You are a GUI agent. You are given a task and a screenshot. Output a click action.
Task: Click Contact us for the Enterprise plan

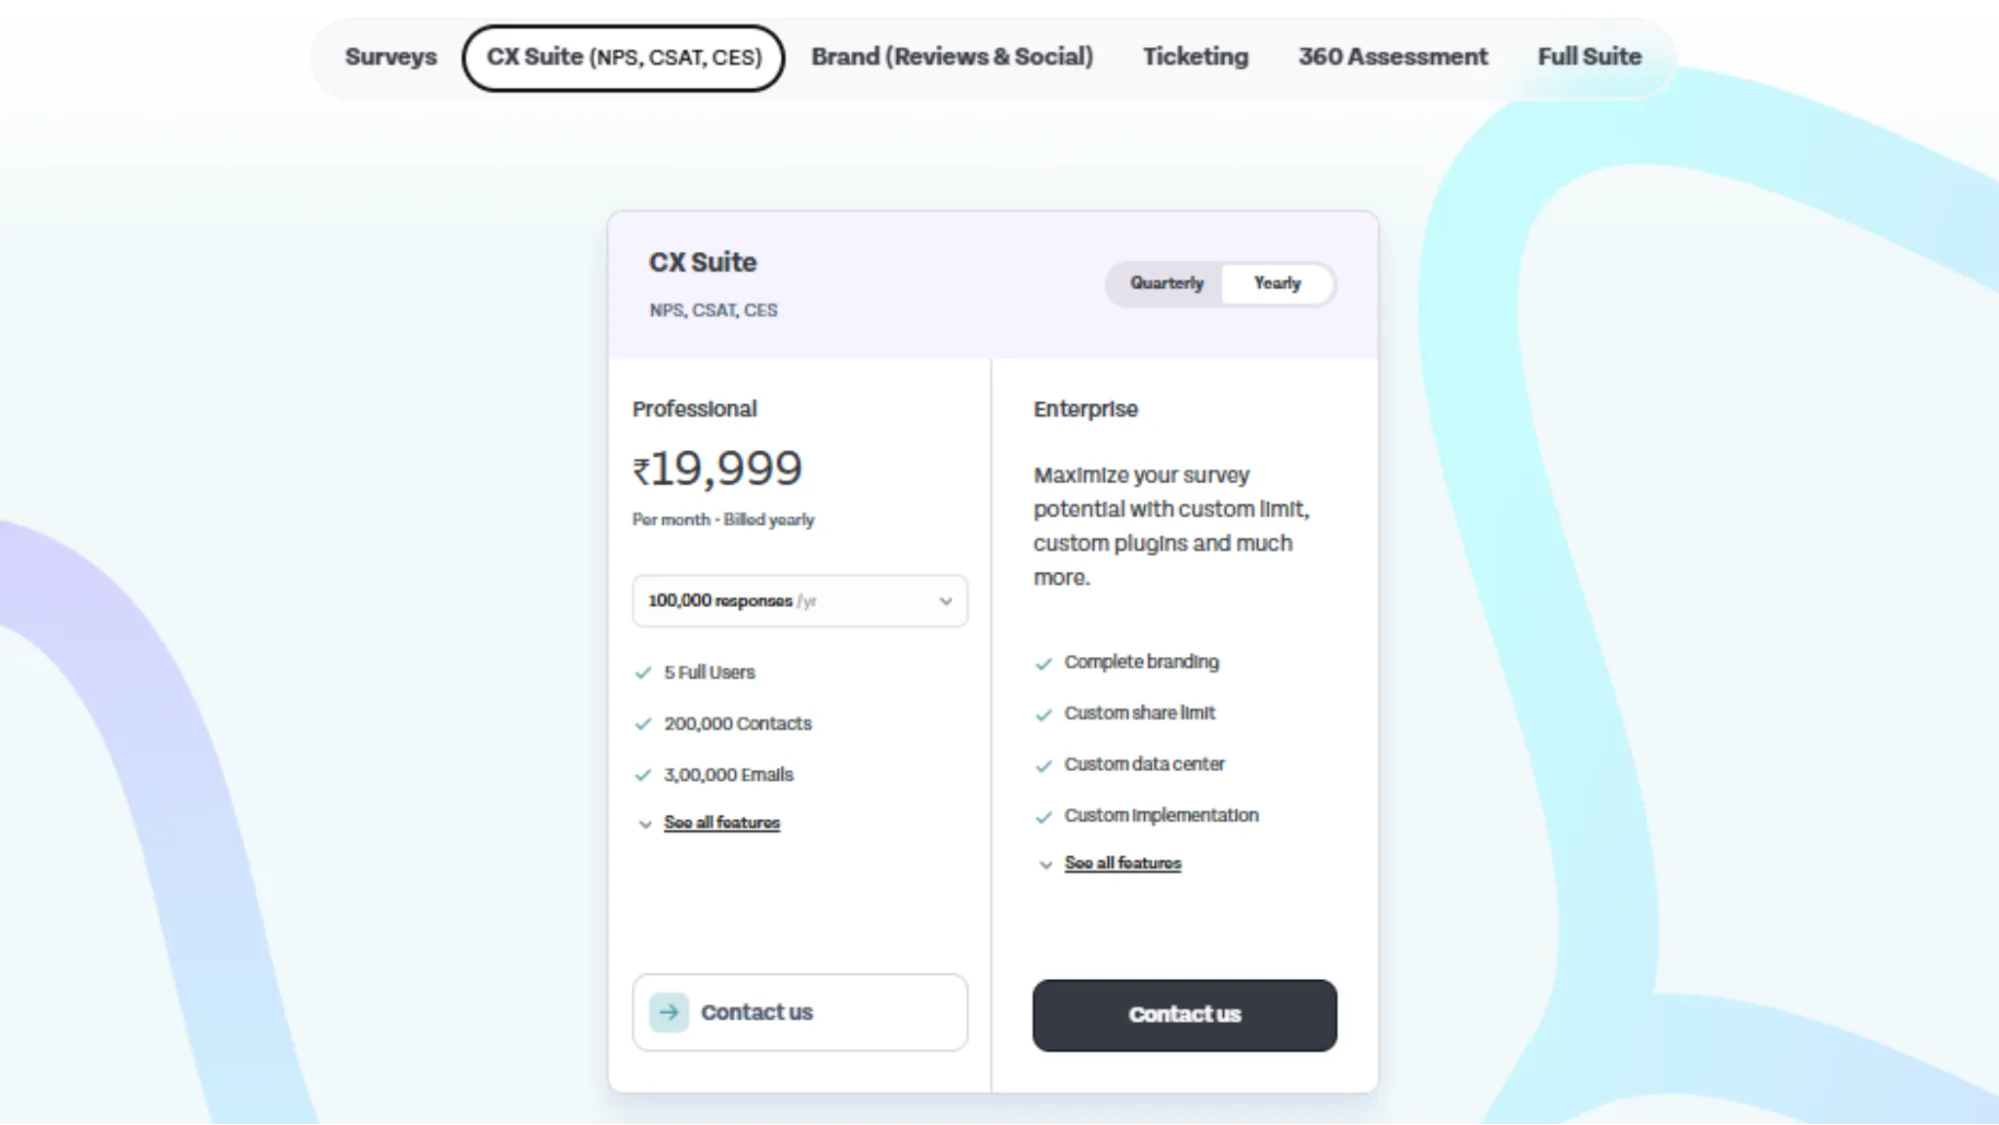click(1185, 1015)
